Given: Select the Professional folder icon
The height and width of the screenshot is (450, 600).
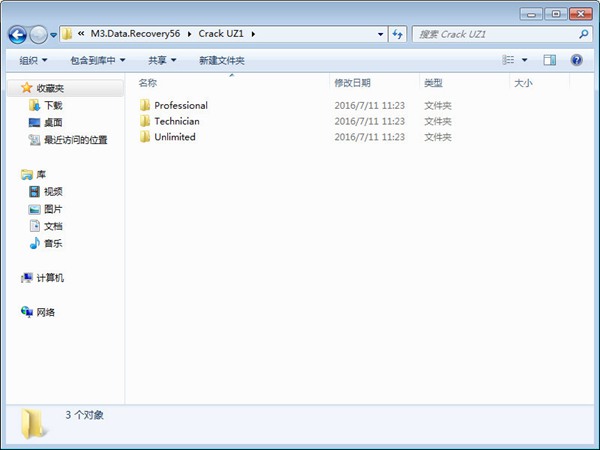Looking at the screenshot, I should (145, 105).
